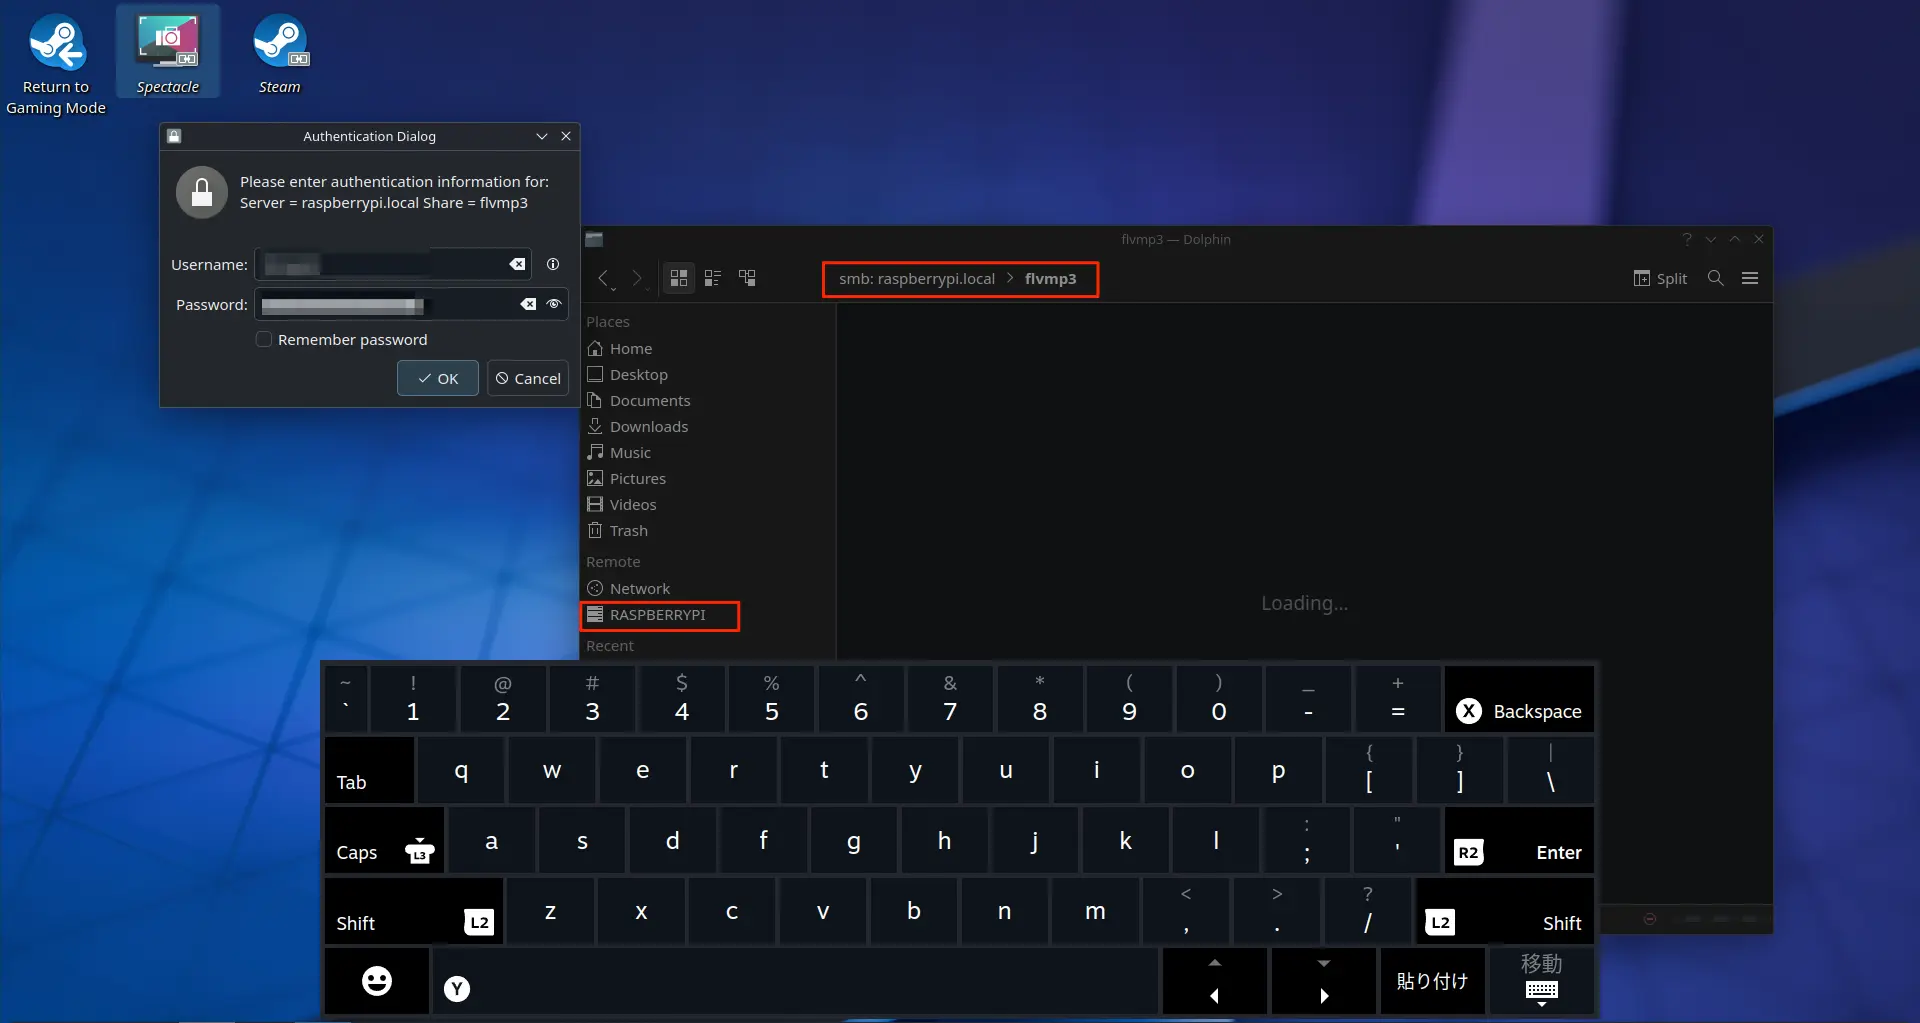Go forward in Dolphin navigation
Viewport: 1920px width, 1023px height.
pyautogui.click(x=638, y=279)
